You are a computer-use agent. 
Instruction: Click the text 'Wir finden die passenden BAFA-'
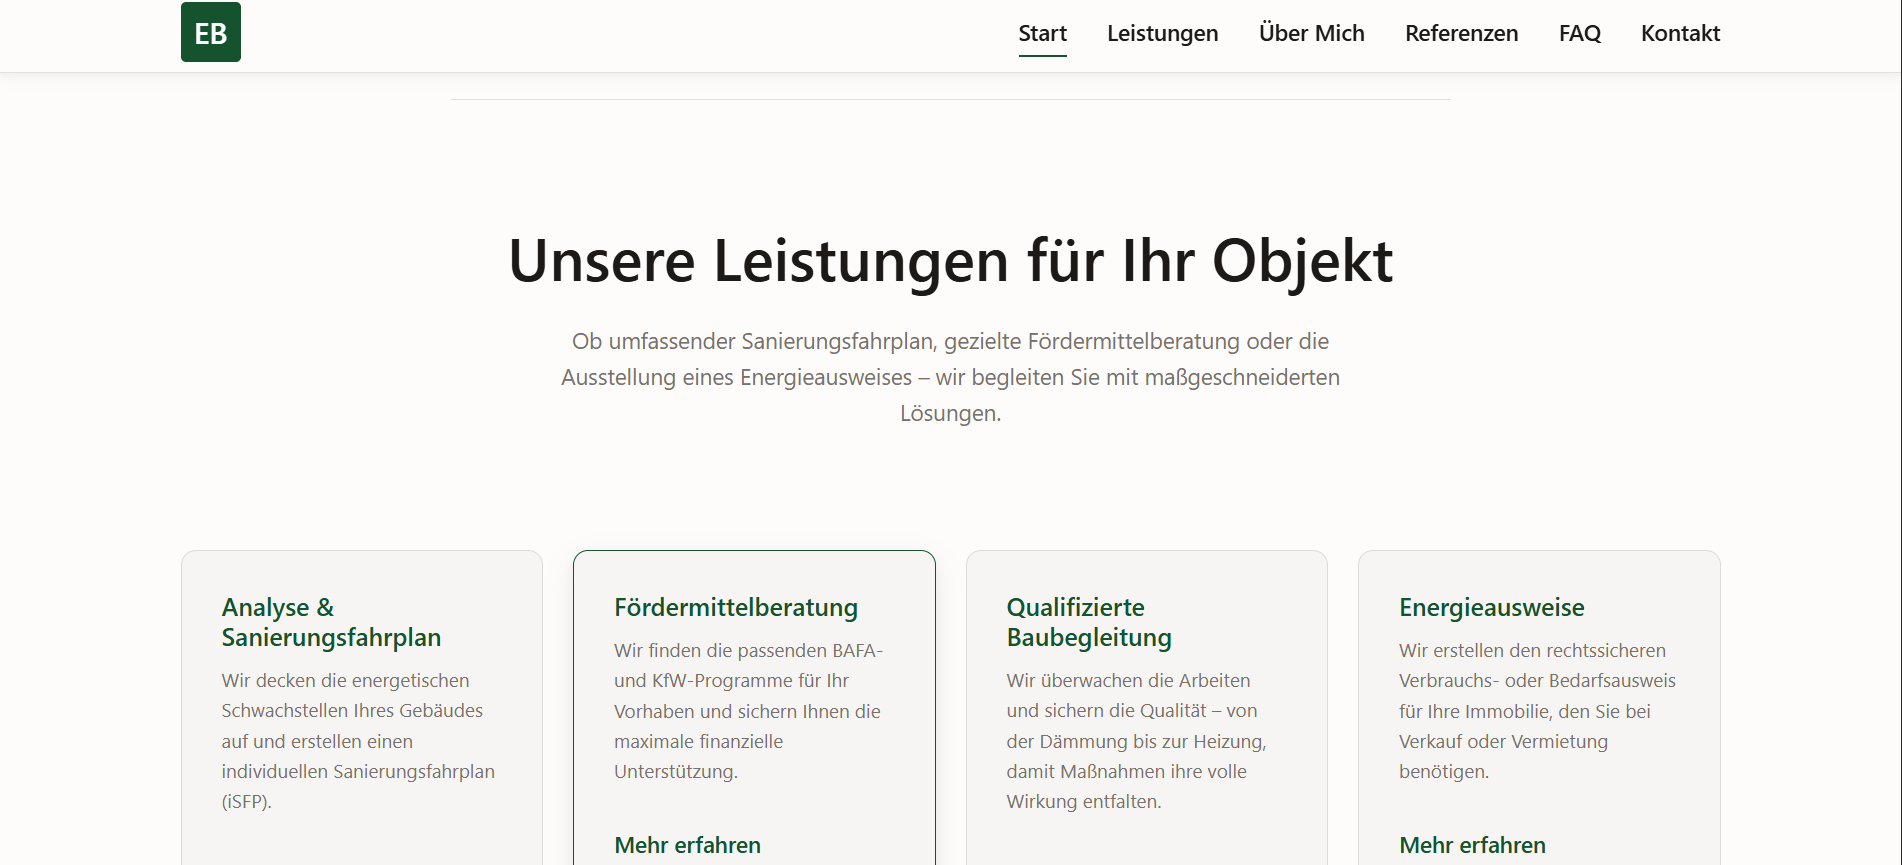click(748, 650)
